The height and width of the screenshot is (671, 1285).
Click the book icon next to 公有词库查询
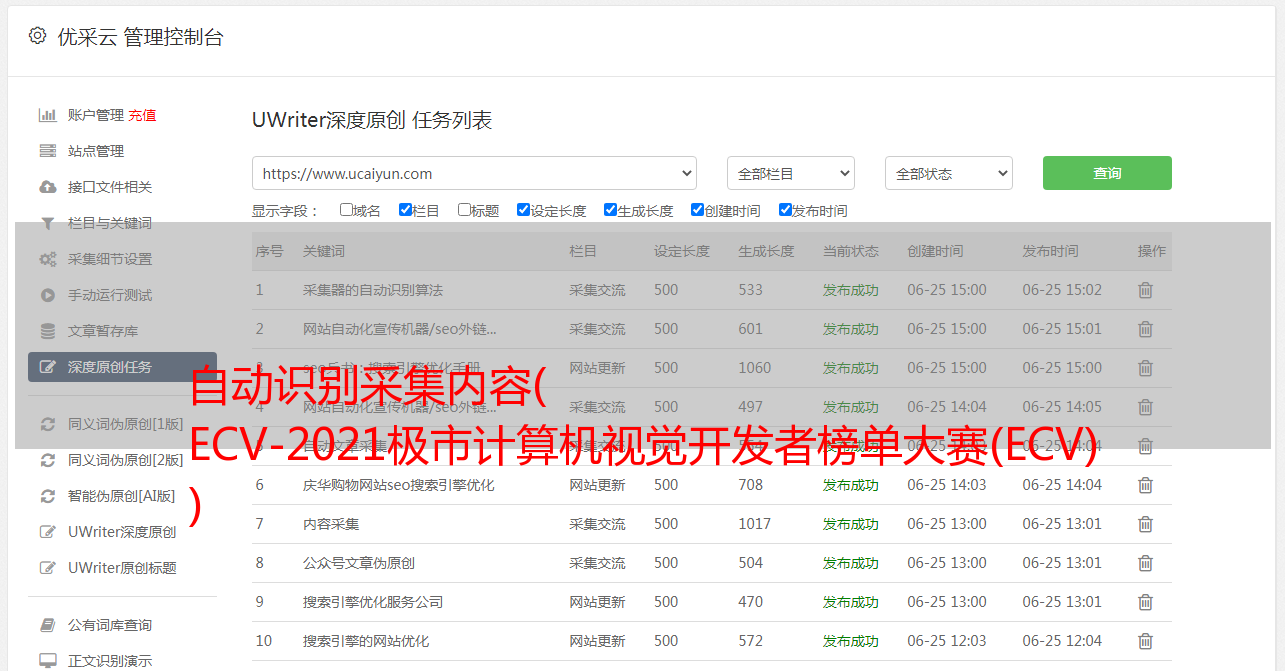pos(47,625)
